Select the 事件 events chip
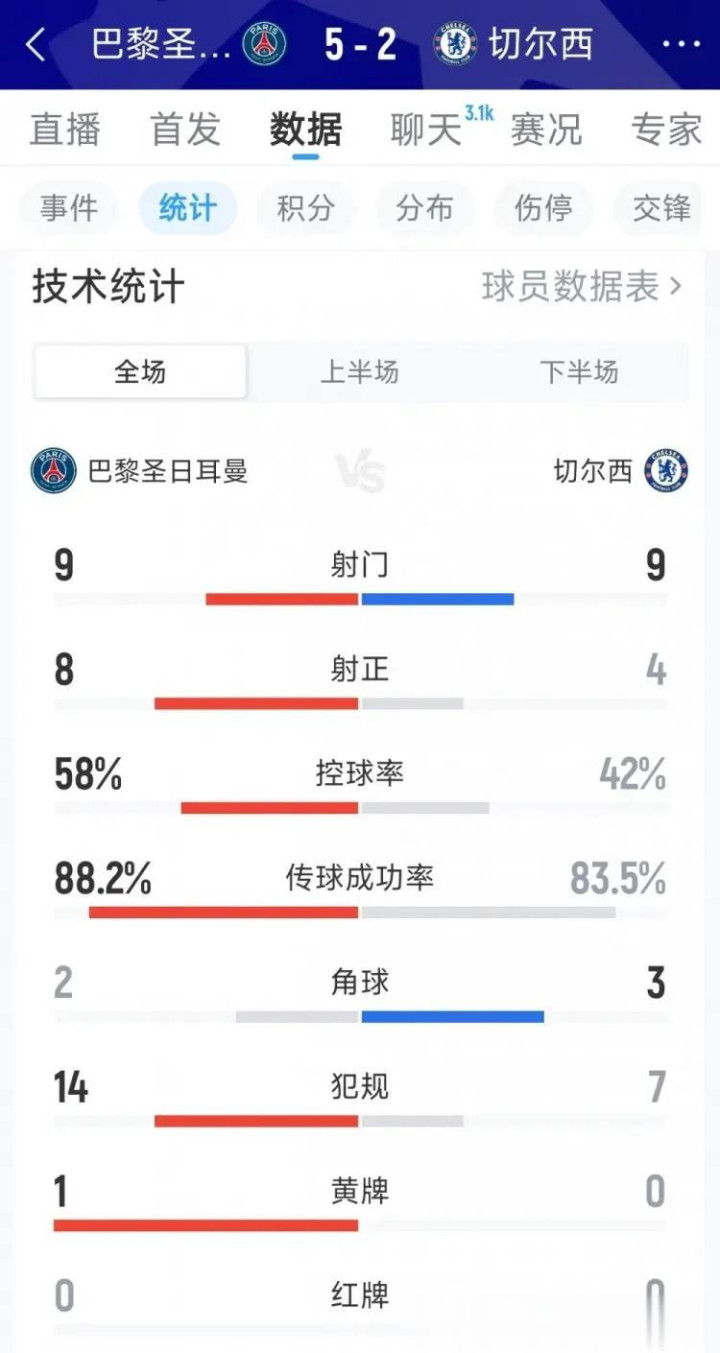Image resolution: width=720 pixels, height=1353 pixels. coord(69,208)
